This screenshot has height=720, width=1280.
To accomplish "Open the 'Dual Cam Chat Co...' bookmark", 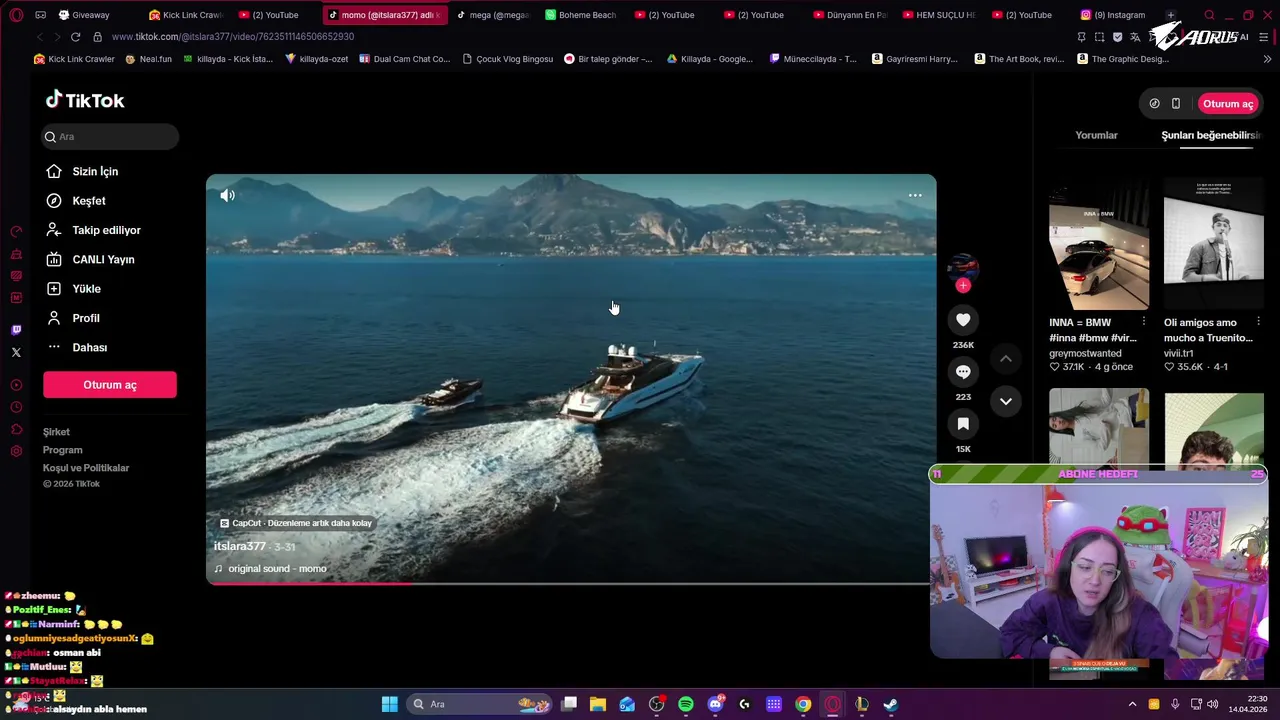I will click(x=404, y=59).
